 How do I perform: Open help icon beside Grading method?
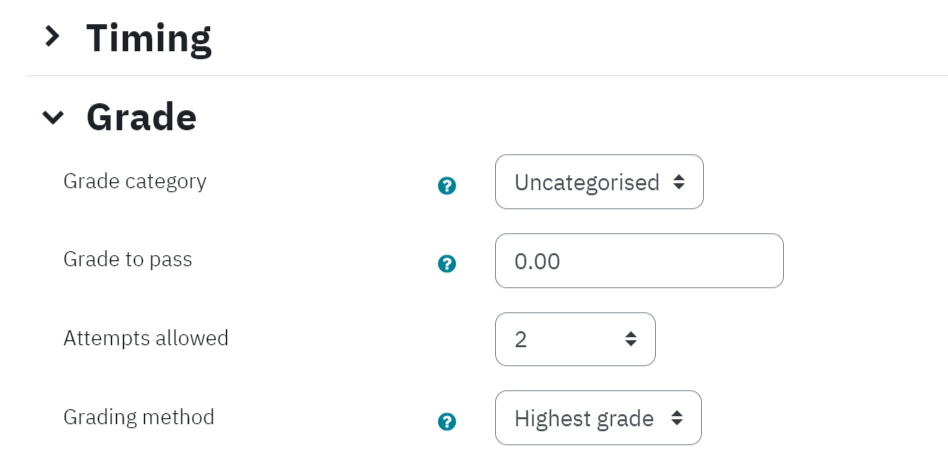(447, 421)
